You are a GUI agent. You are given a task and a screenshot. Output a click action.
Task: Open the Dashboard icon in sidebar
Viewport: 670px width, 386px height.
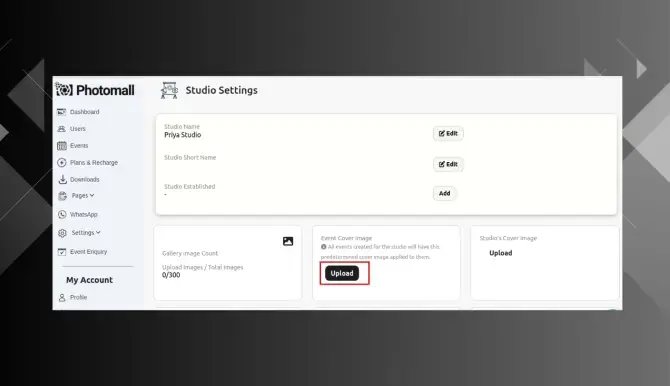62,112
